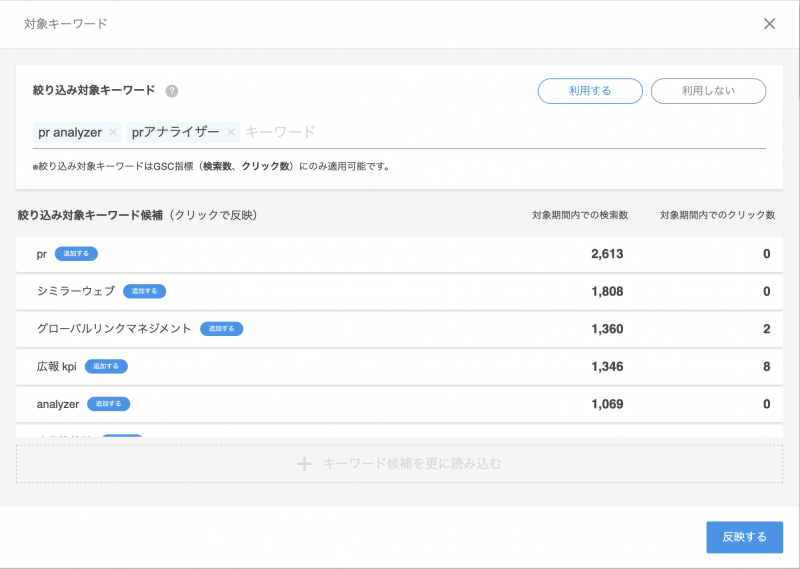
Task: Add 'analyzer' keyword with 追加する
Action: pos(108,404)
